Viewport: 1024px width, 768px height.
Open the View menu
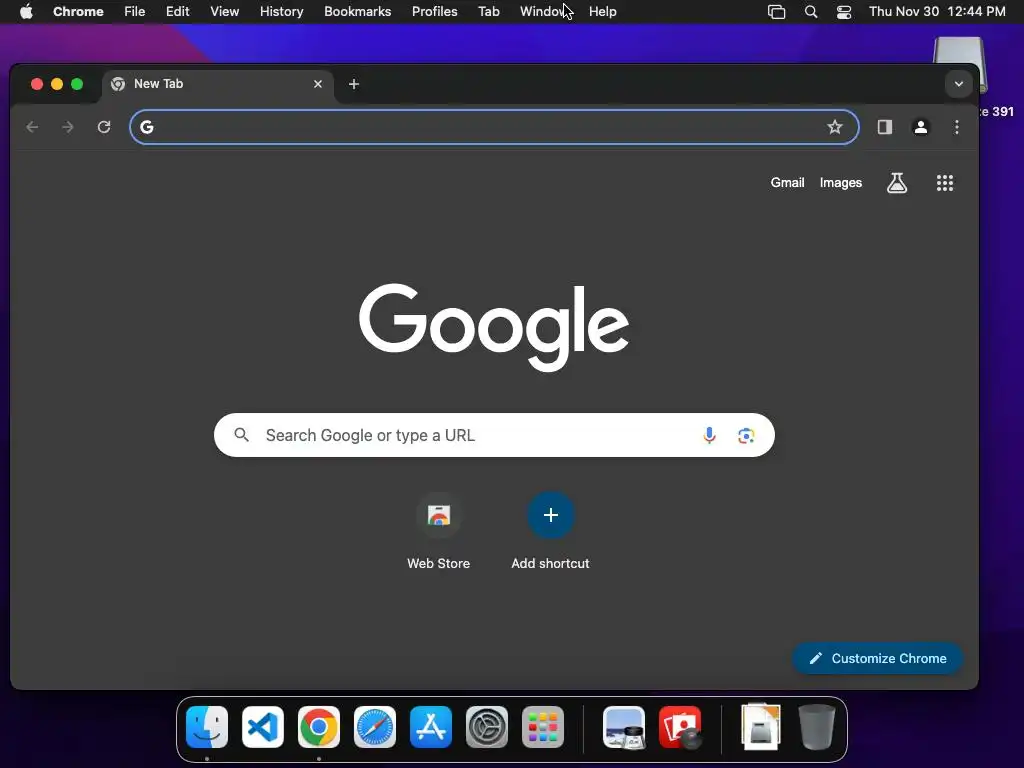pos(225,12)
